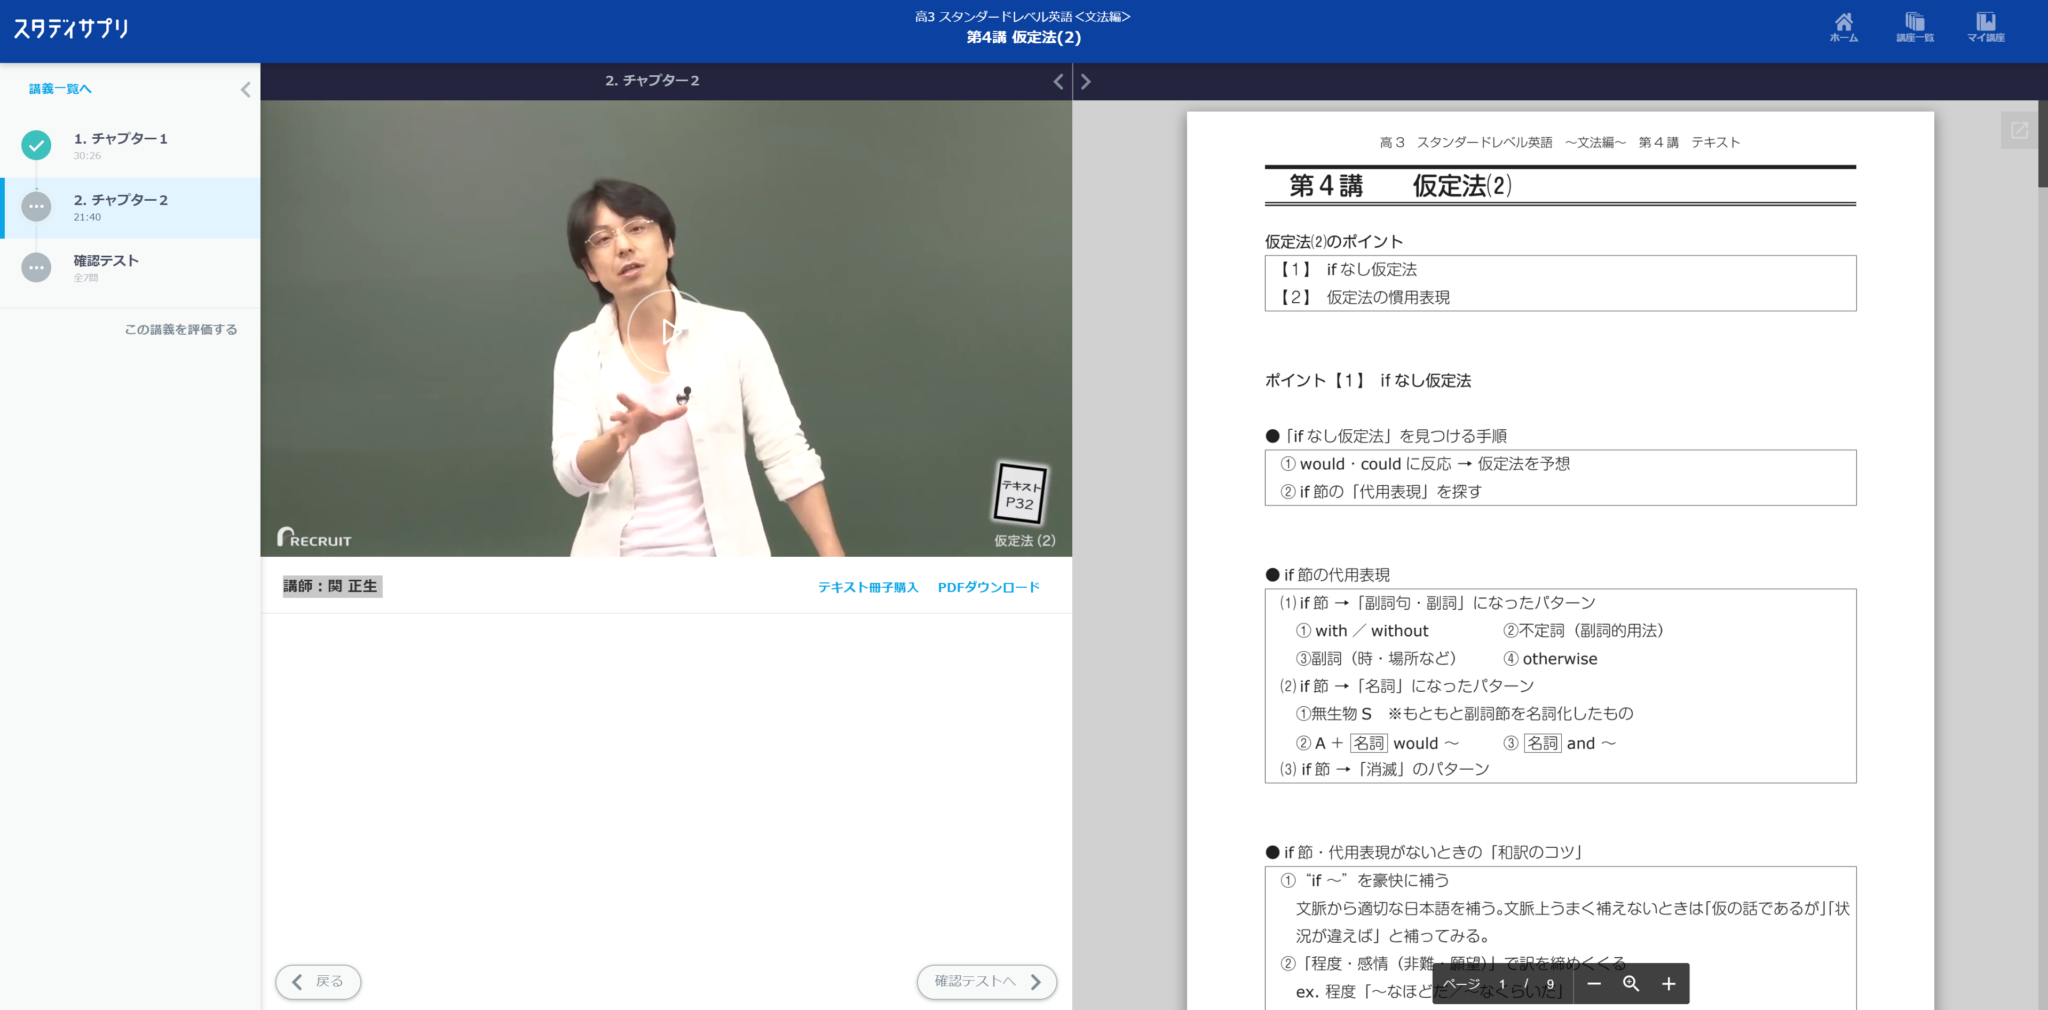
Task: Click the ポイント【1】 if なし仮定法 heading in the PDF
Action: [x=1367, y=381]
